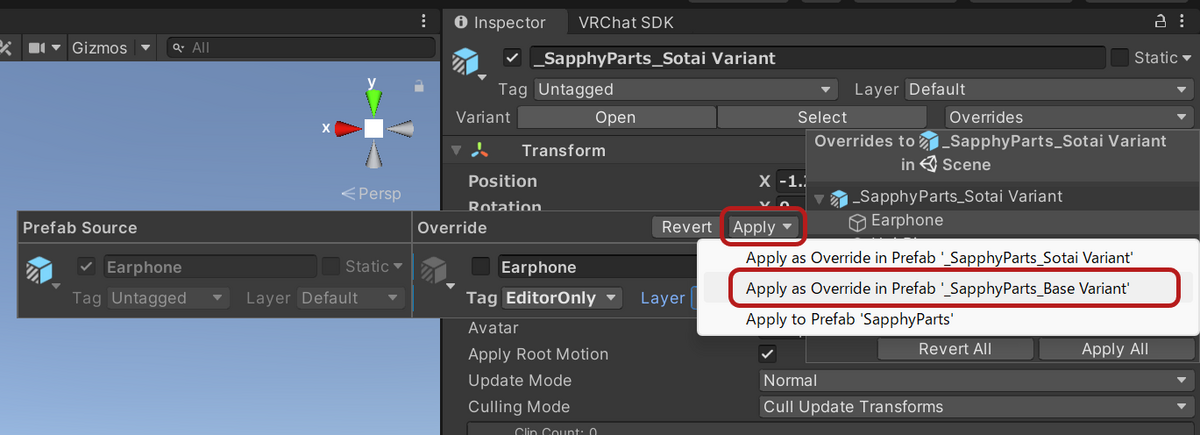1200x435 pixels.
Task: Open the Gizmos dropdown arrow
Action: click(145, 47)
